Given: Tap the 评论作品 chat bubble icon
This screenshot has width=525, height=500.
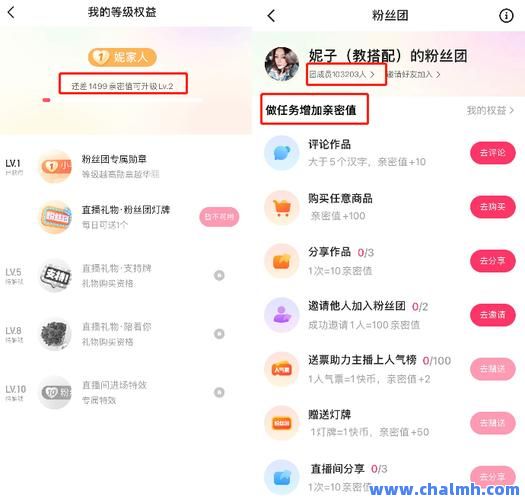Looking at the screenshot, I should [282, 153].
